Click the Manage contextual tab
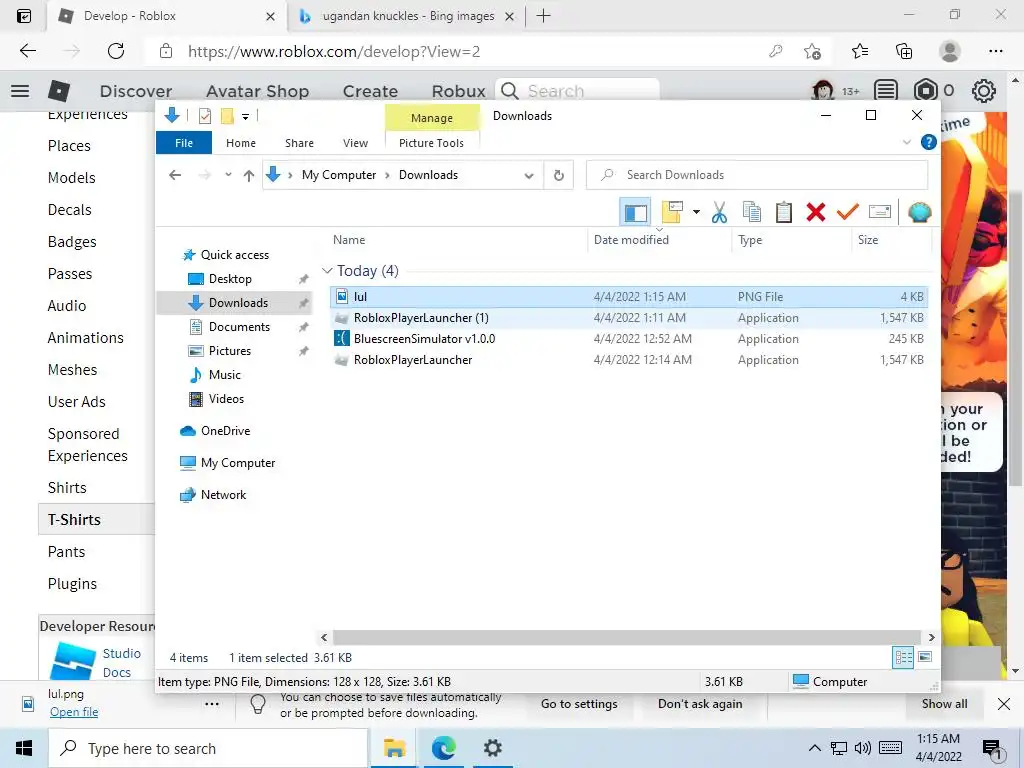 tap(432, 118)
